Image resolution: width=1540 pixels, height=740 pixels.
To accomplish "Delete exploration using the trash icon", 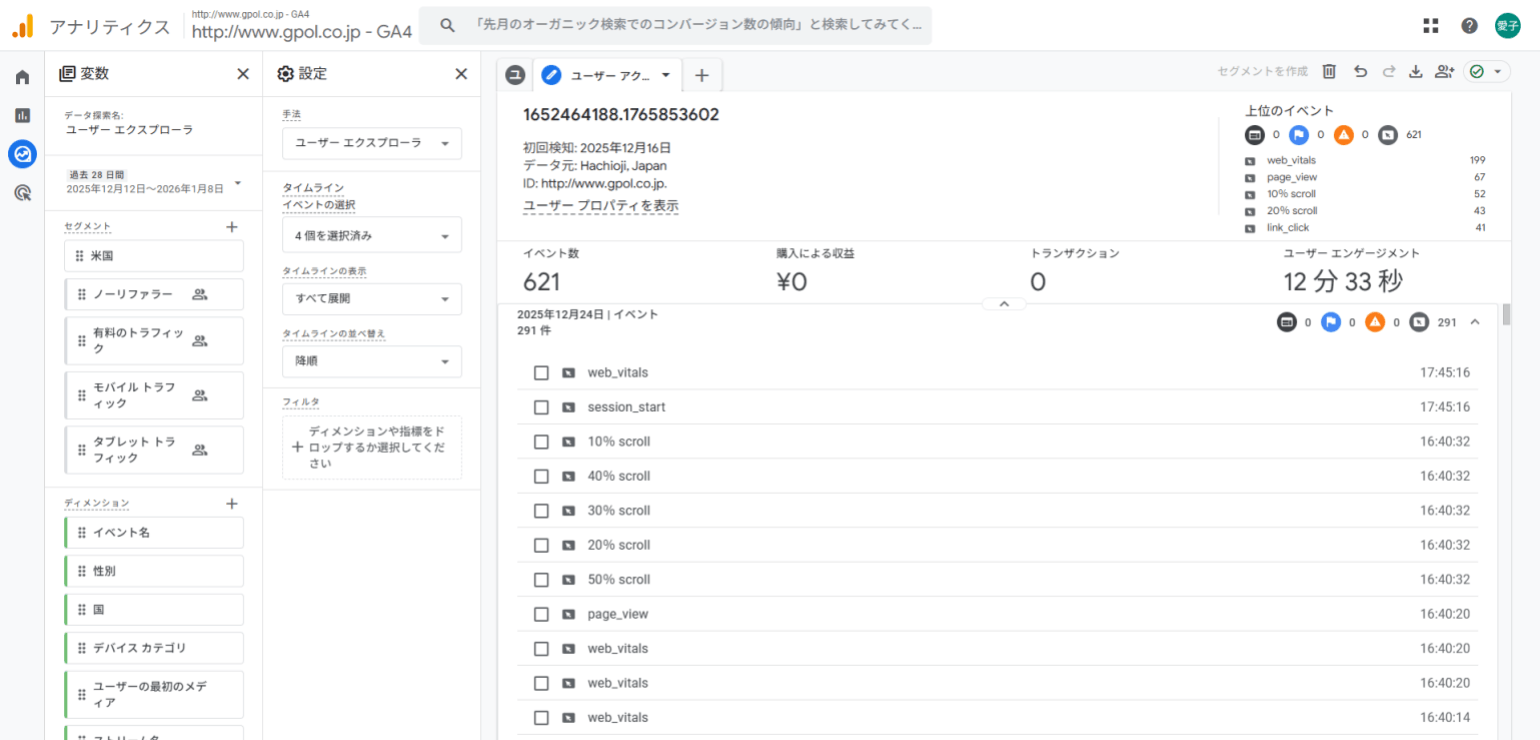I will click(x=1329, y=71).
